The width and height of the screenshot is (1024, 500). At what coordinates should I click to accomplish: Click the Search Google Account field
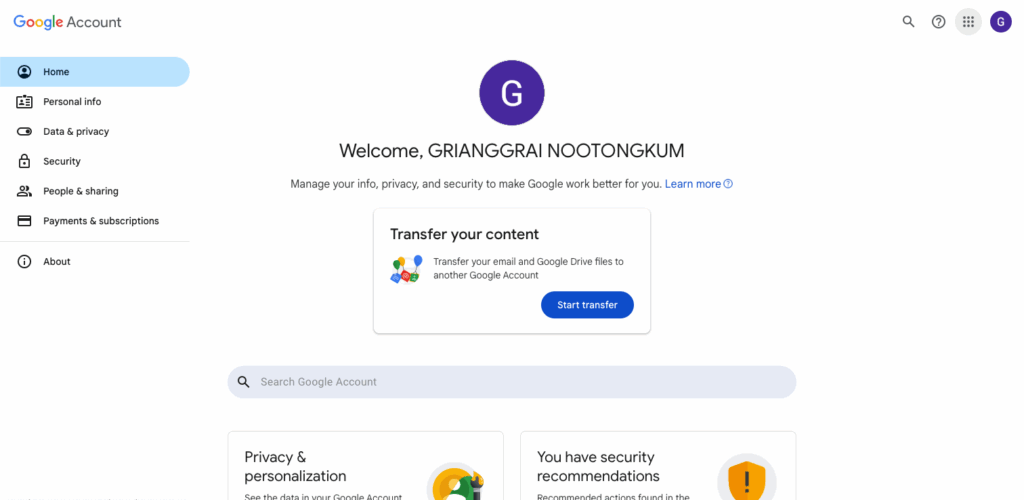512,382
